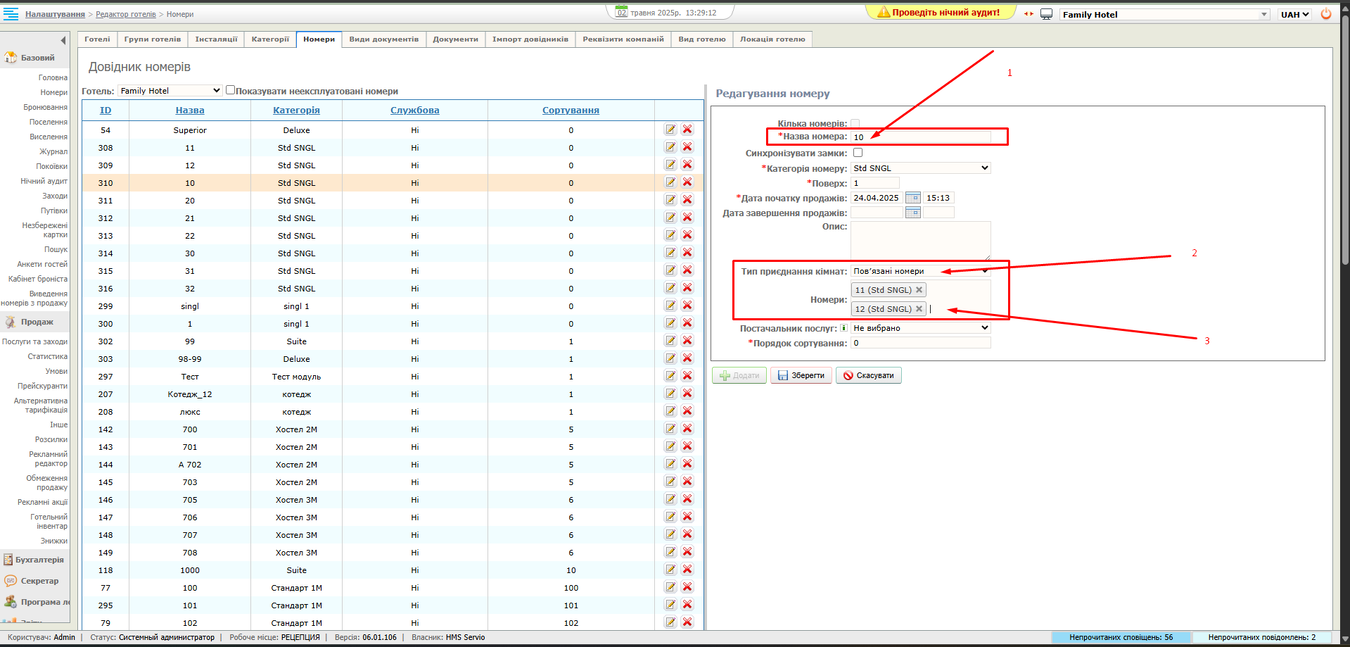The height and width of the screenshot is (647, 1350).
Task: Open the 'Категорія номеру' dropdown
Action: [920, 168]
